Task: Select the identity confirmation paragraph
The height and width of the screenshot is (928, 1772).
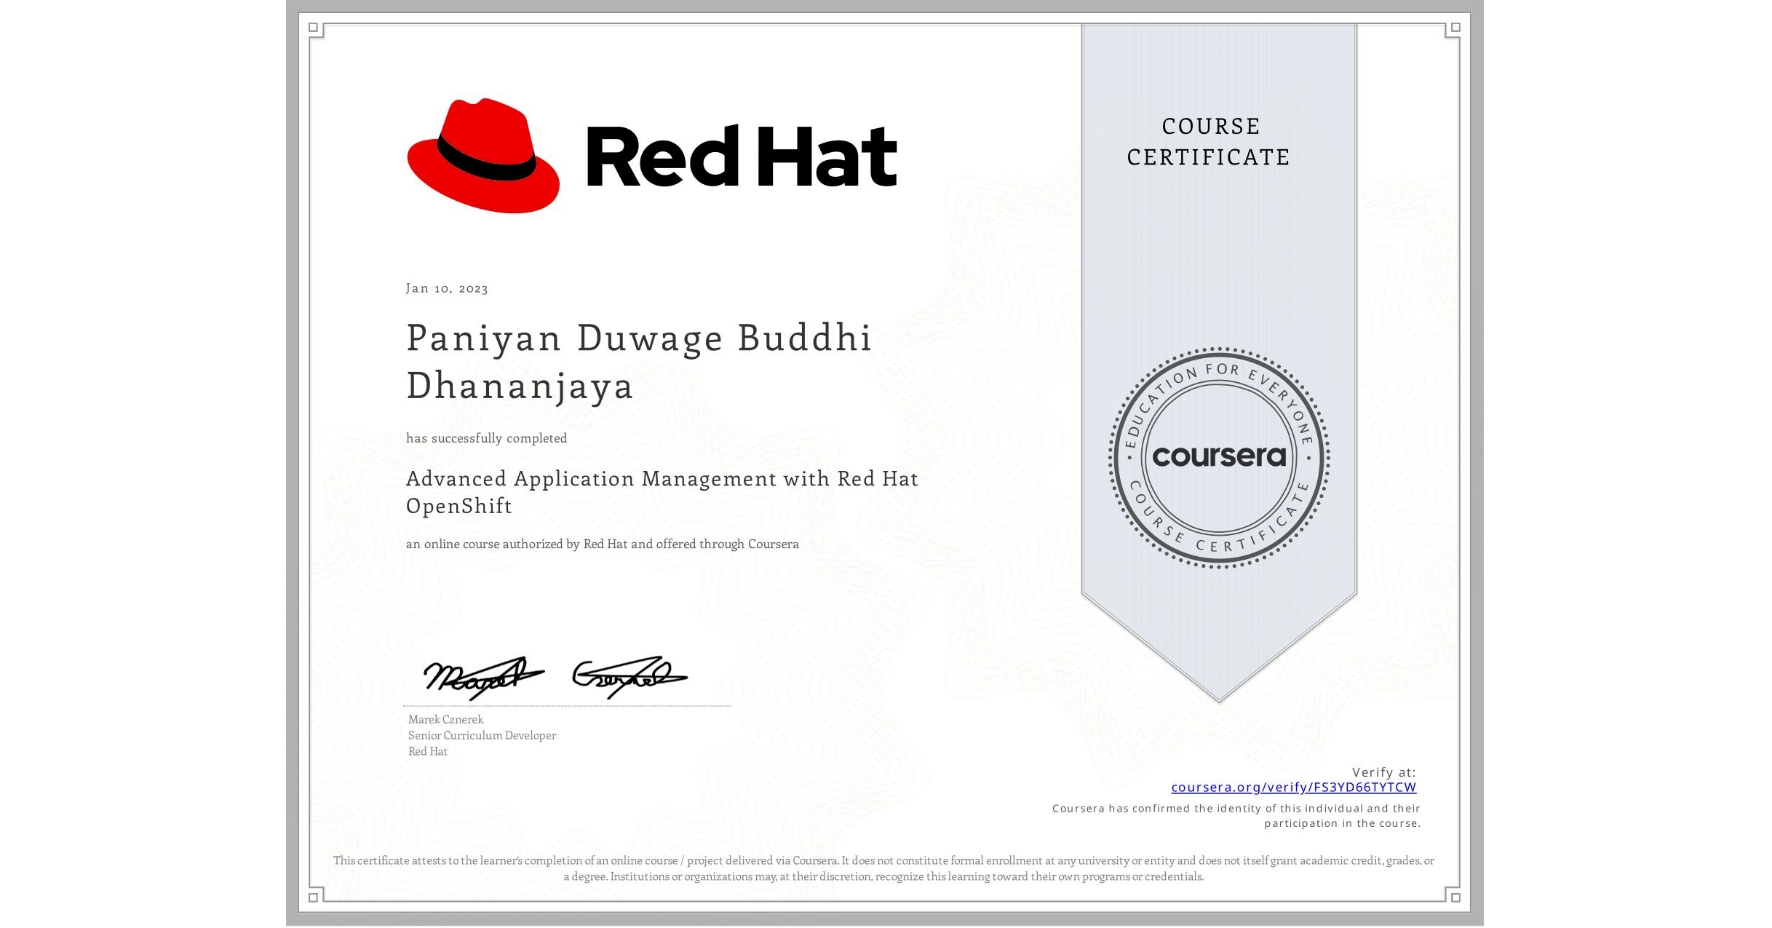Action: 1237,813
